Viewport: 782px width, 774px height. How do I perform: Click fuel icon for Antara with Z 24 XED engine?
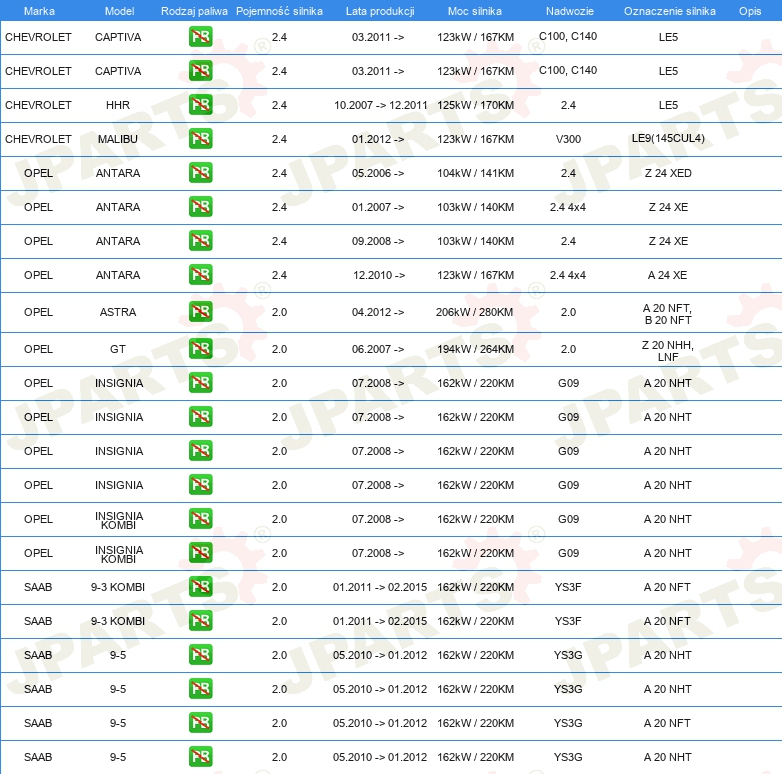(x=200, y=173)
